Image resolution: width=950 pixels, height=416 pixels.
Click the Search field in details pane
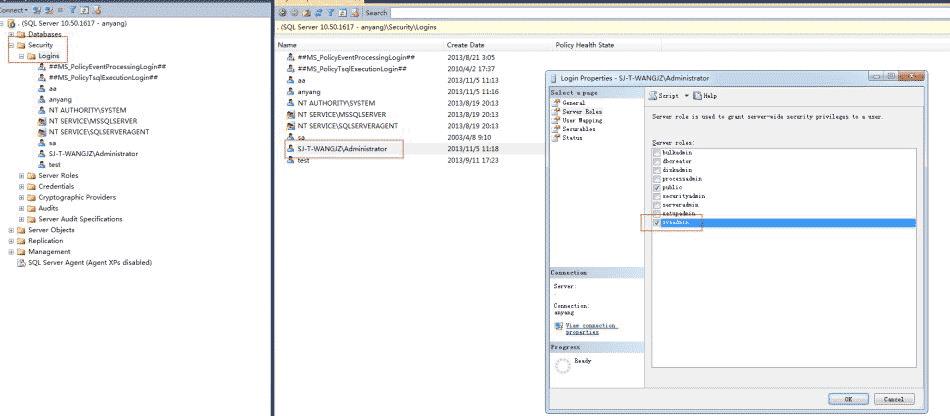(376, 13)
